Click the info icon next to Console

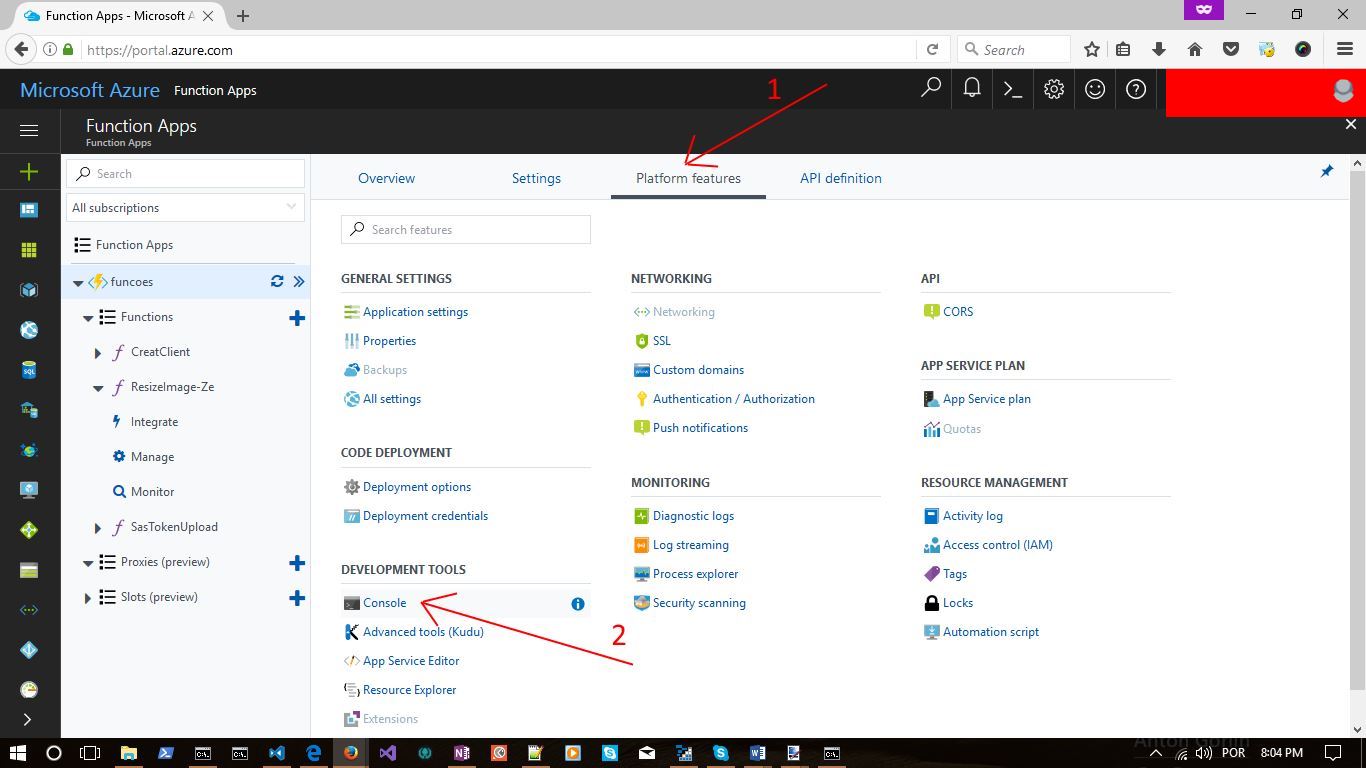[577, 604]
